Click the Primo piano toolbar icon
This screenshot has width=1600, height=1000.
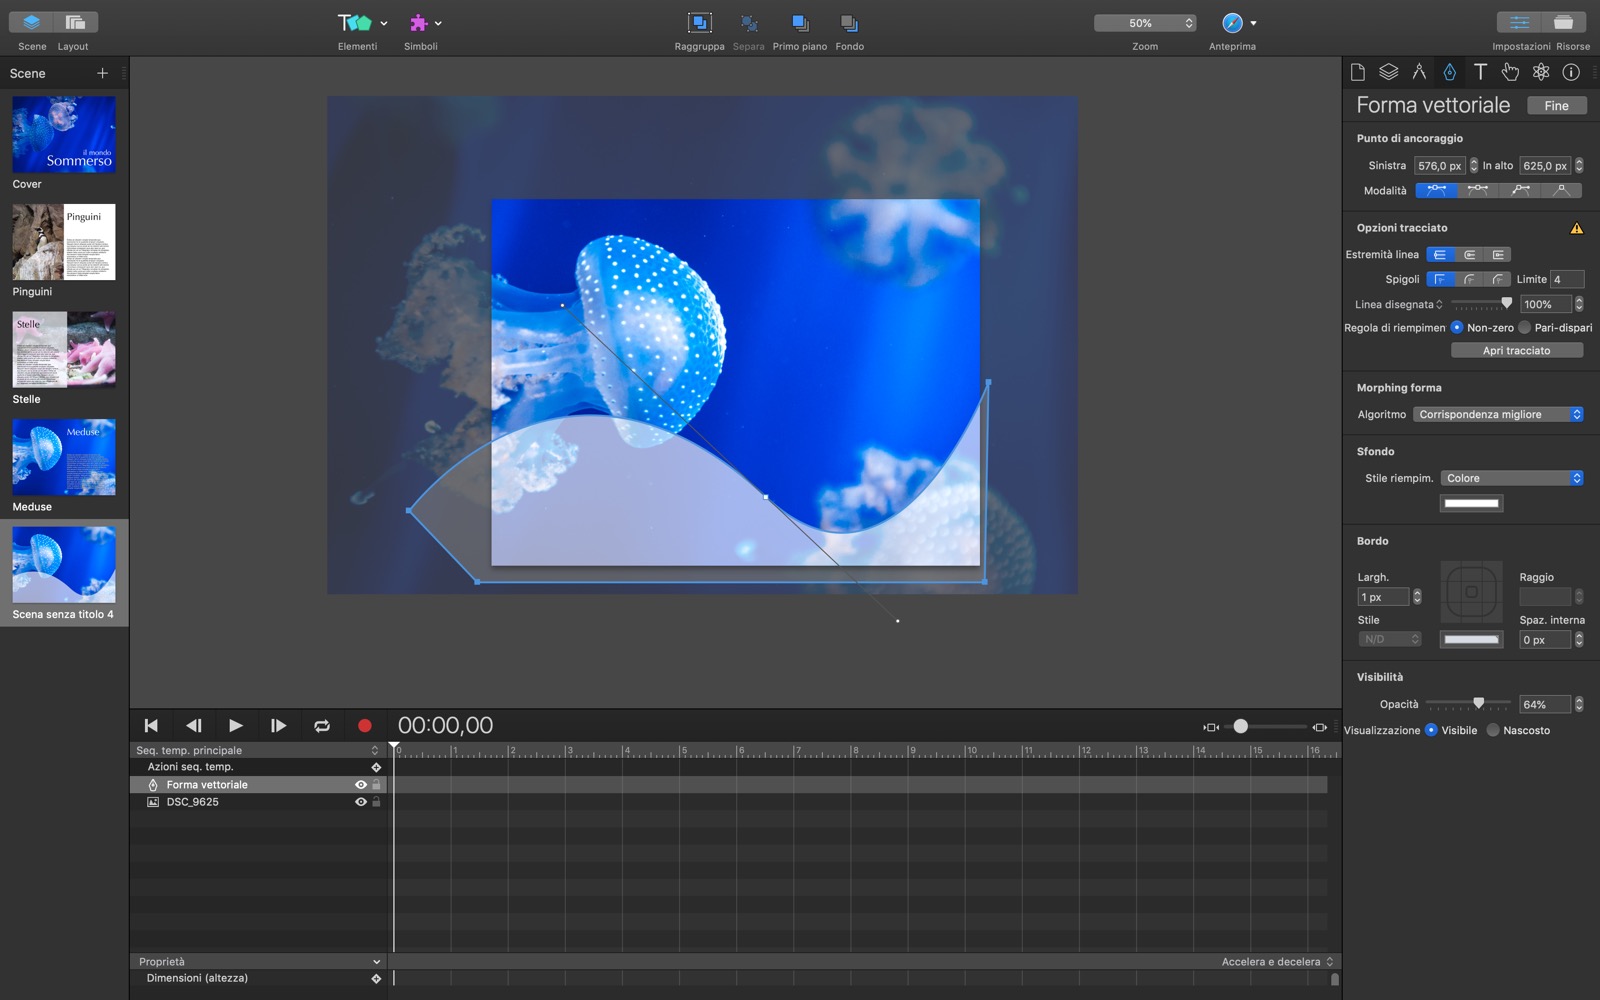click(x=799, y=23)
